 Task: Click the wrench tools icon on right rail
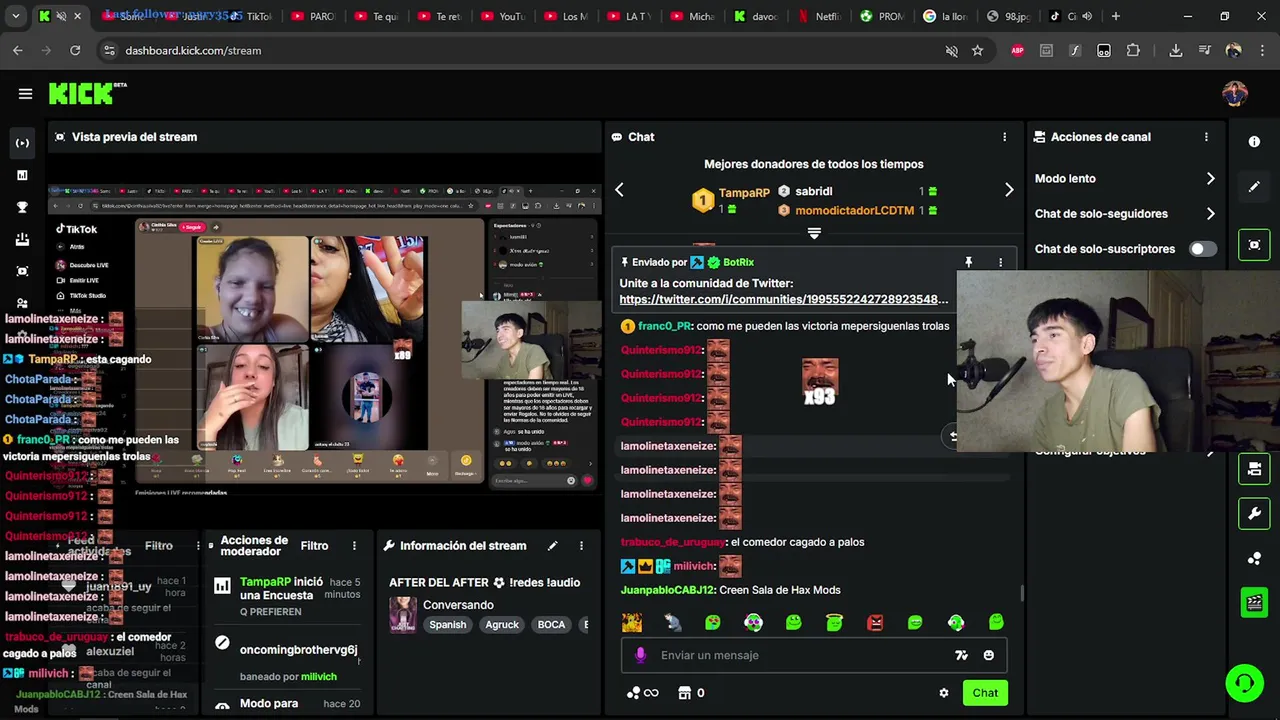(1254, 513)
